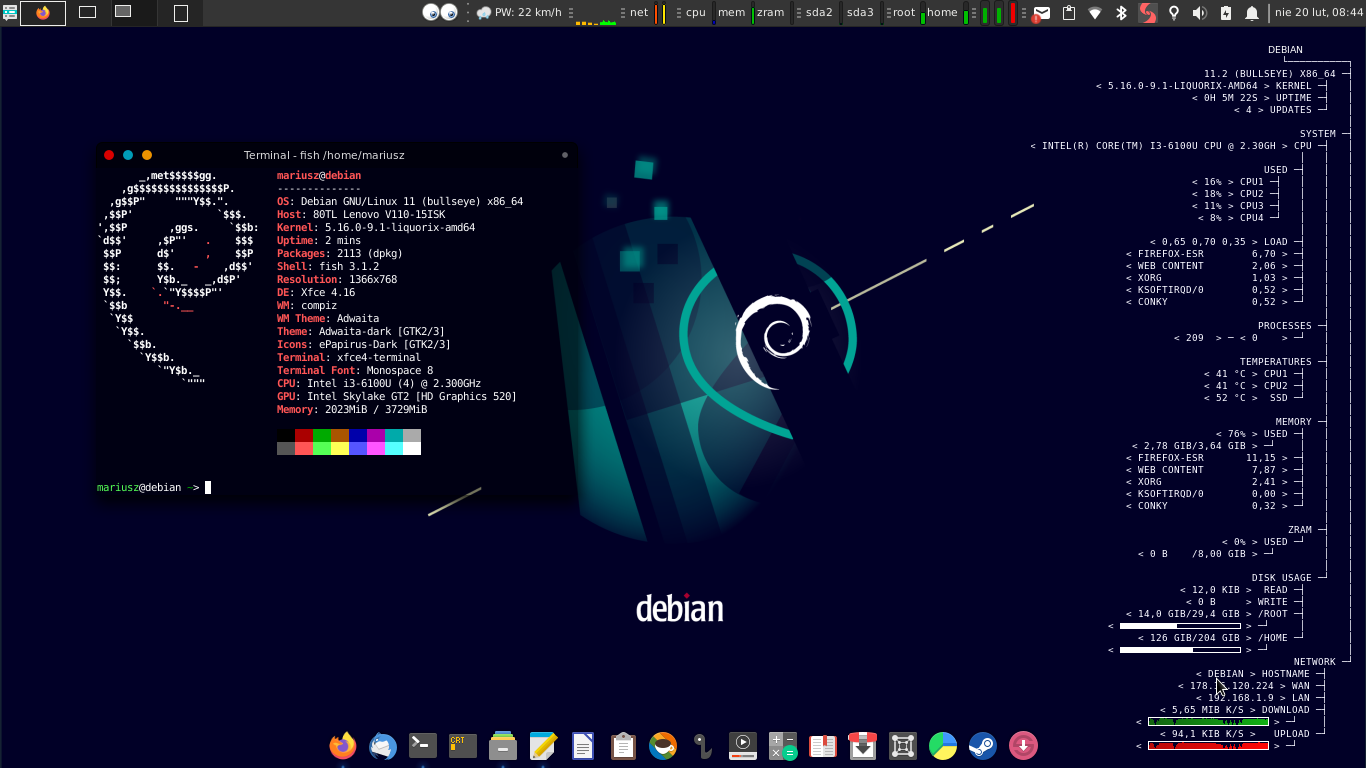Click the fish prompt mariusz@debian in terminal

139,488
